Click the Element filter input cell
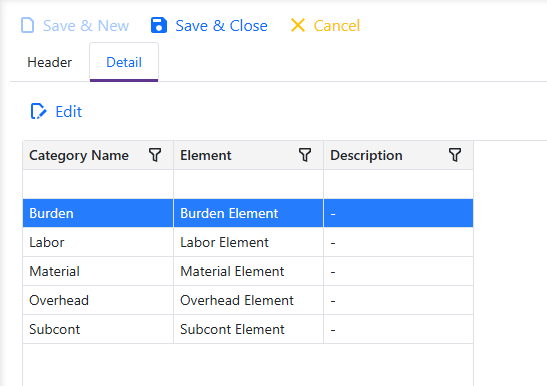Viewport: 547px width, 386px height. 248,184
